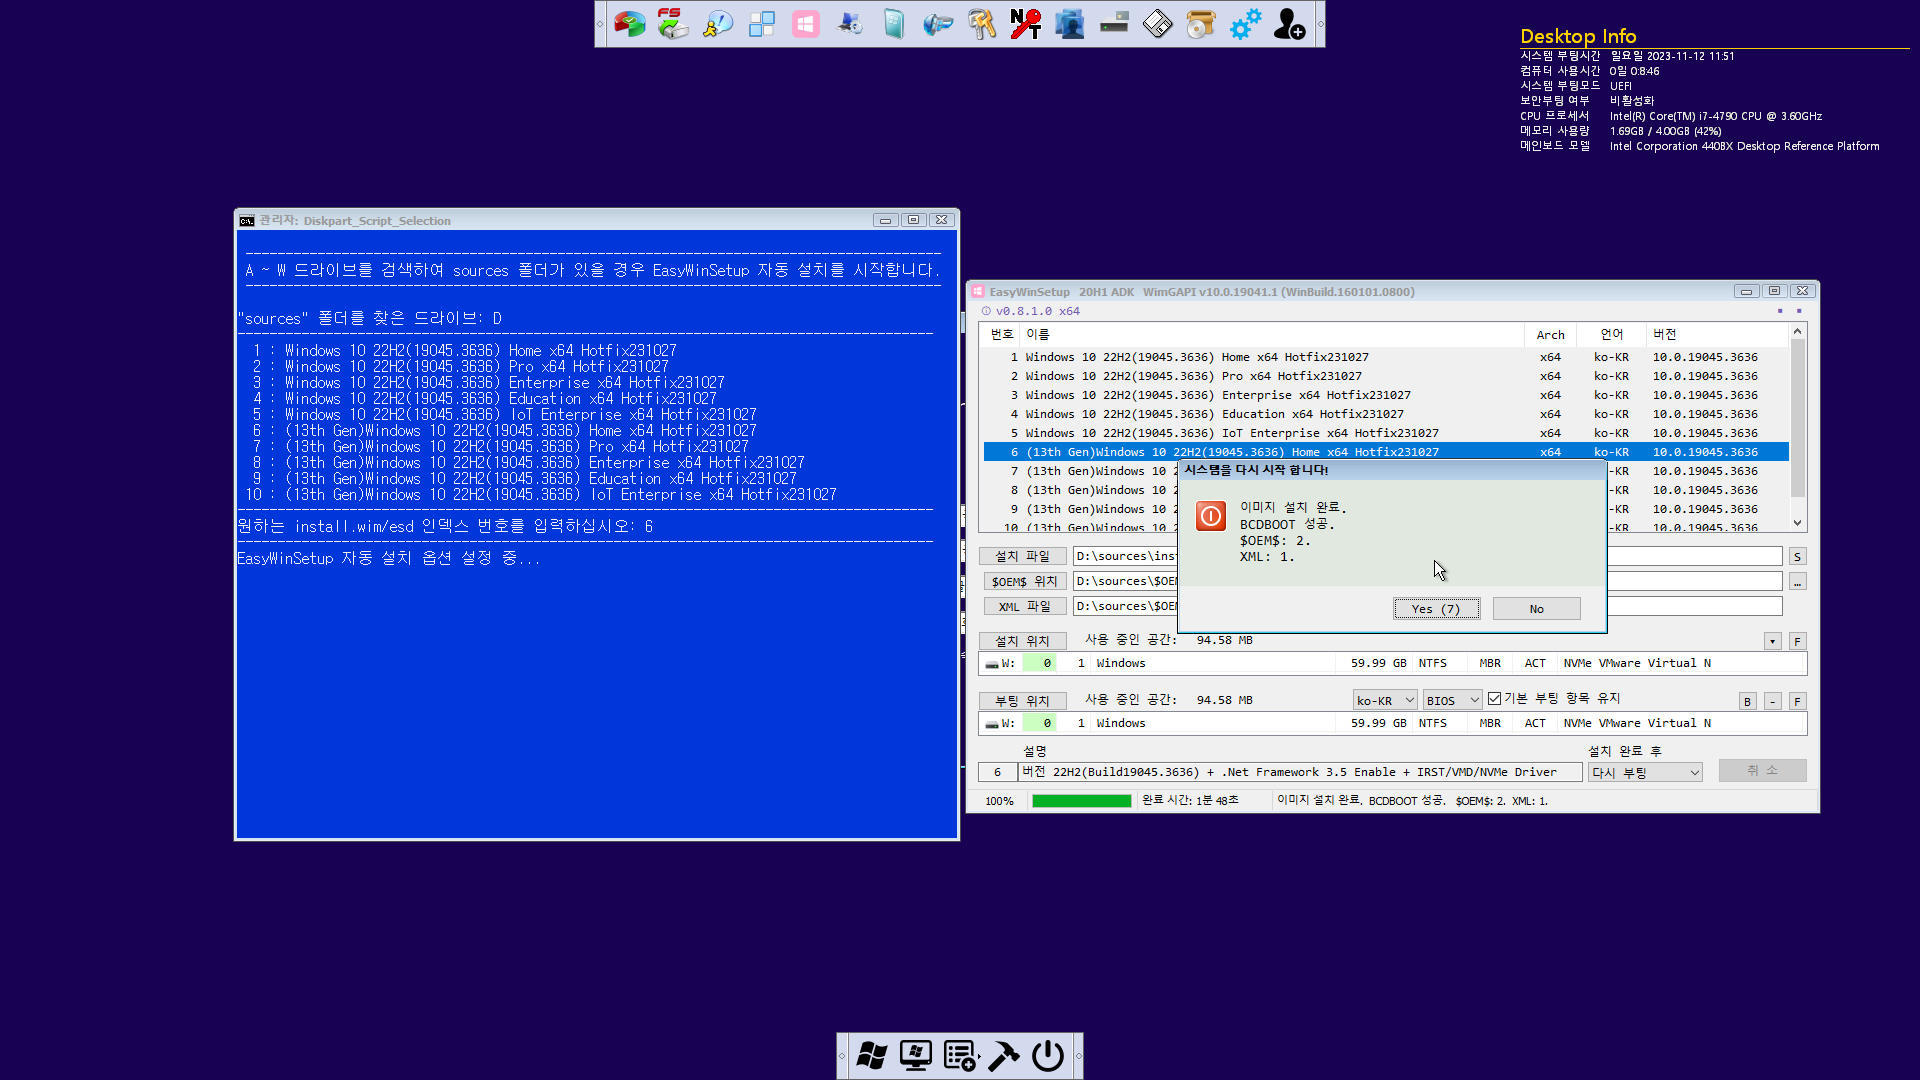Click the B button in the 부팅 위치 row
Viewport: 1920px width, 1080px height.
coord(1747,701)
